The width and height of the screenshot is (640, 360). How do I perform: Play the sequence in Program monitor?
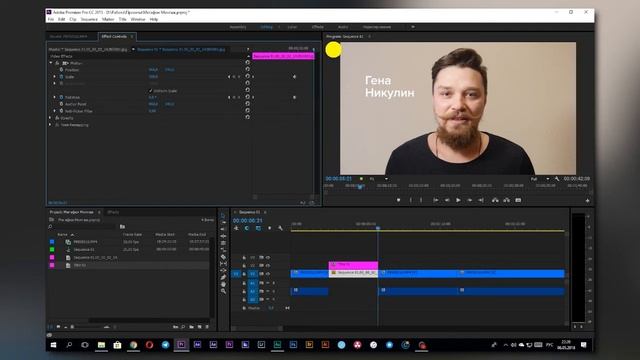pyautogui.click(x=458, y=200)
